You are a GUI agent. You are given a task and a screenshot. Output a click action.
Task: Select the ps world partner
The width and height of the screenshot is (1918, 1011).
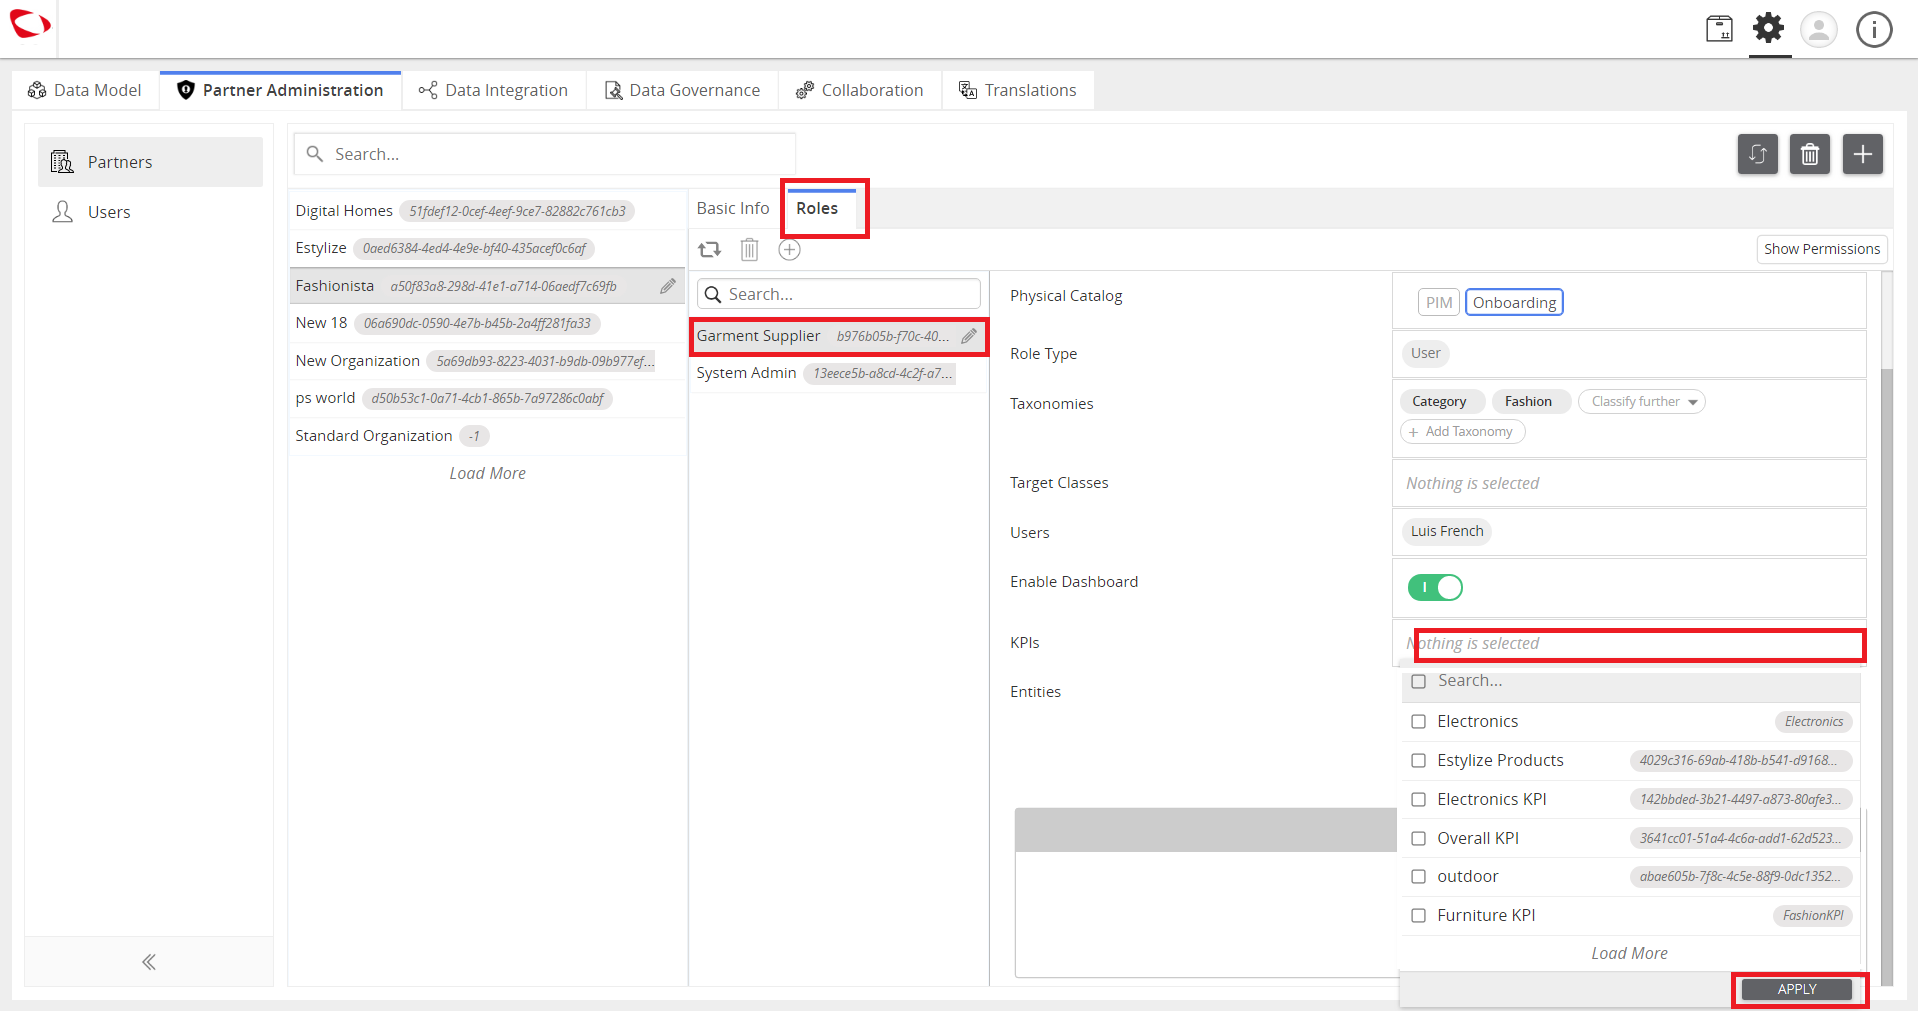[487, 398]
